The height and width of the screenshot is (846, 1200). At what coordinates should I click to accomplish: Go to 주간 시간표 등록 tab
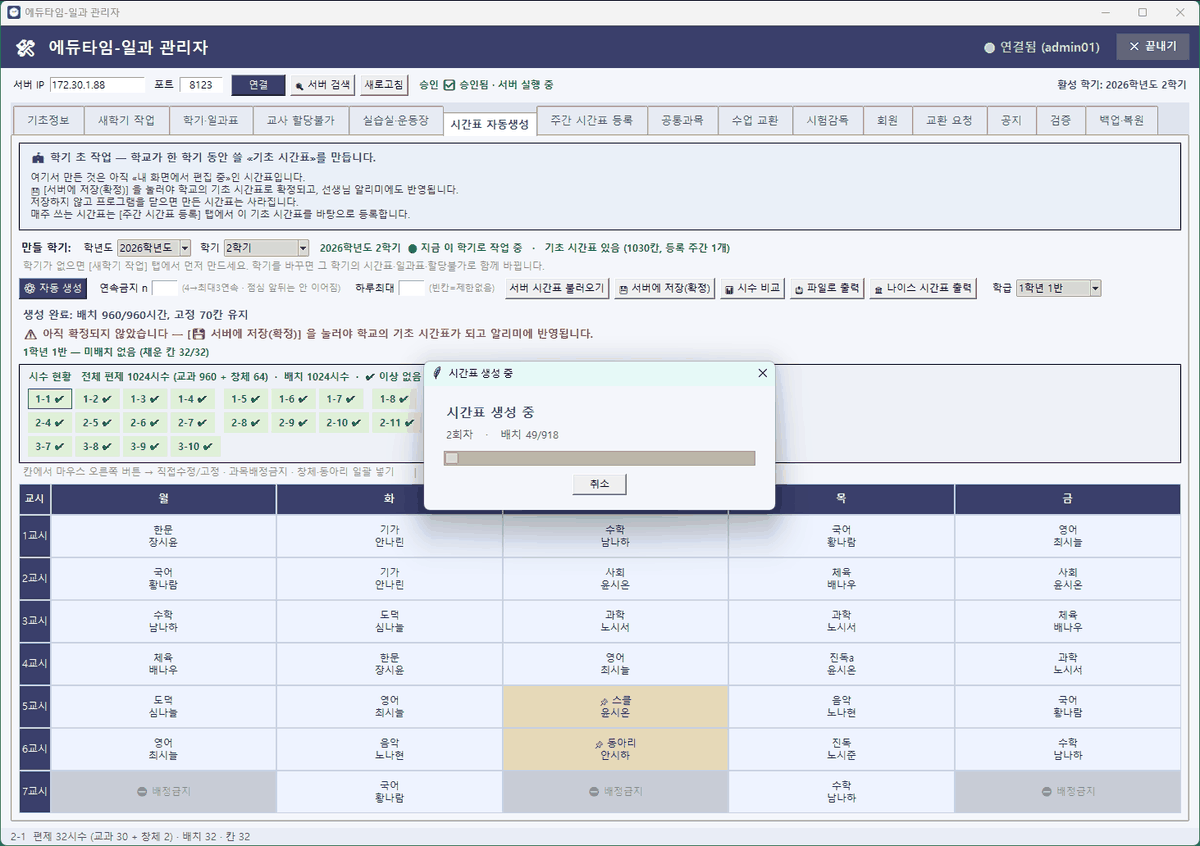(592, 120)
